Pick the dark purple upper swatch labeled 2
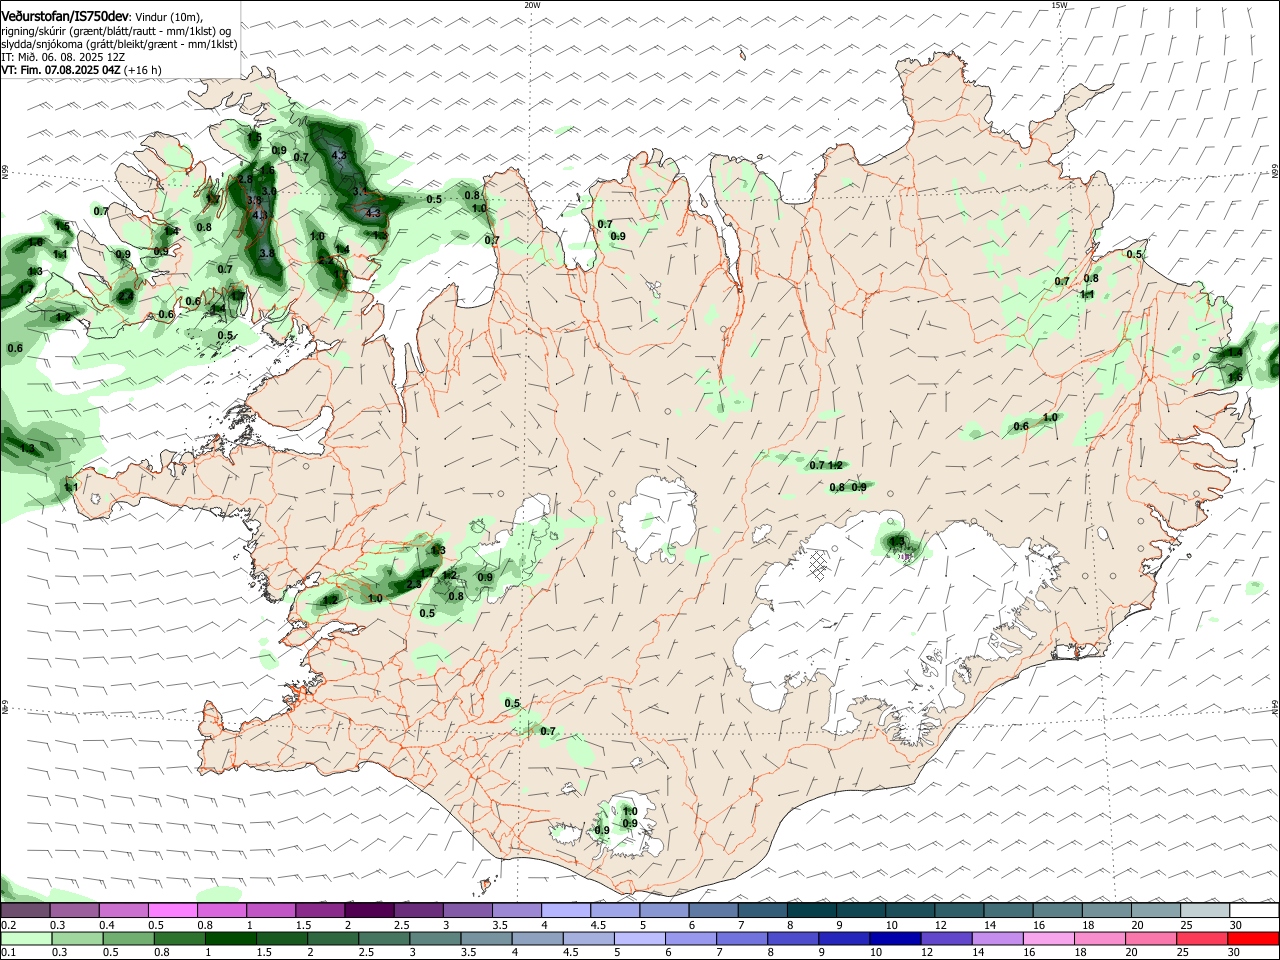 pyautogui.click(x=369, y=910)
